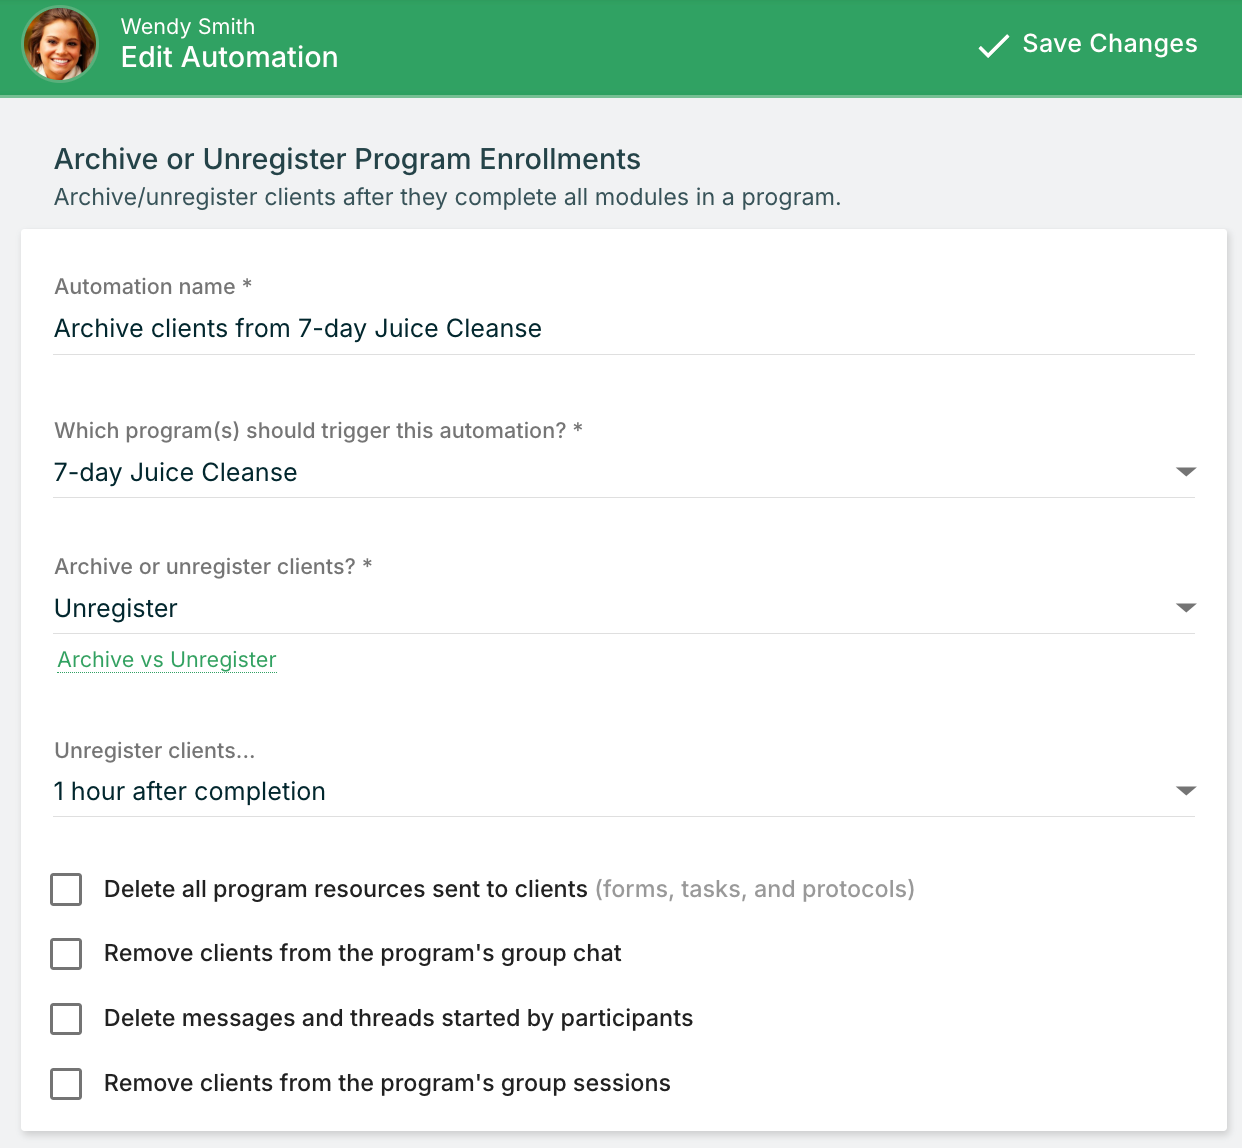Open the Archive vs Unregister help link
Viewport: 1242px width, 1148px height.
(167, 660)
